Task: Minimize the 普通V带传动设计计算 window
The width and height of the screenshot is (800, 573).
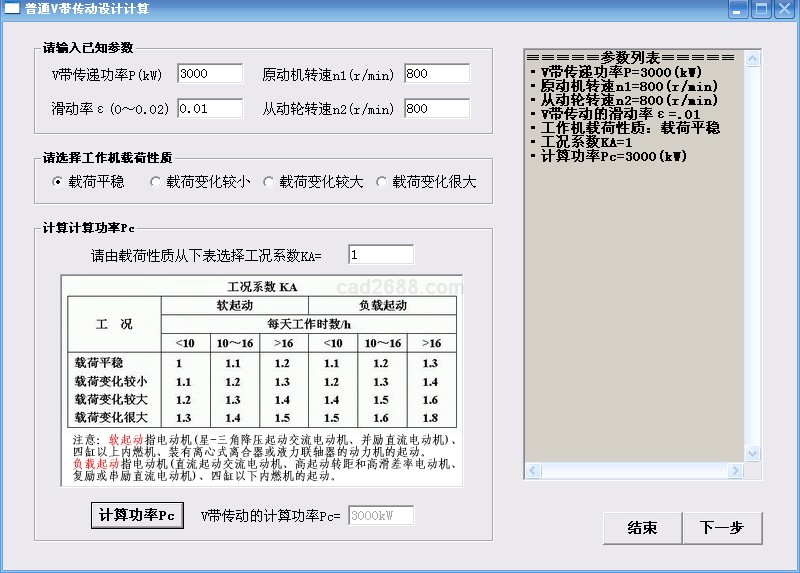Action: (738, 10)
